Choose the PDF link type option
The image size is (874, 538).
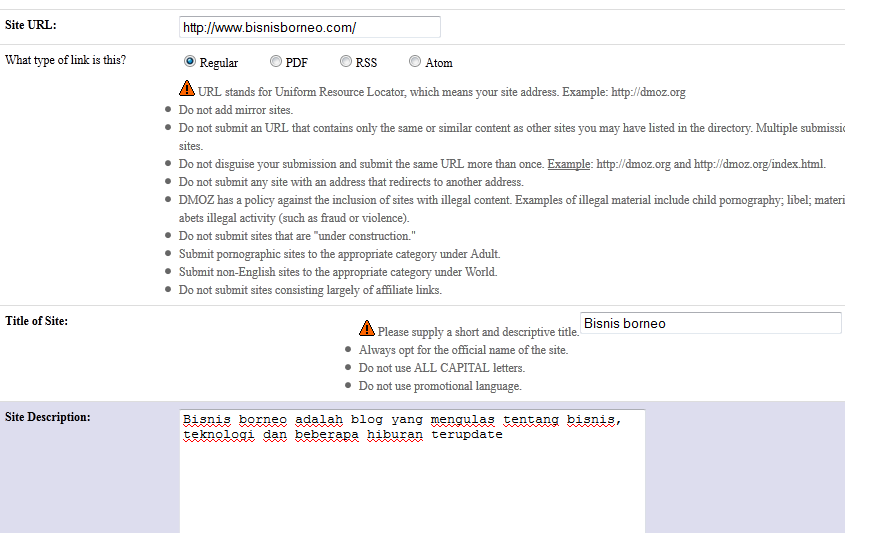tap(276, 61)
